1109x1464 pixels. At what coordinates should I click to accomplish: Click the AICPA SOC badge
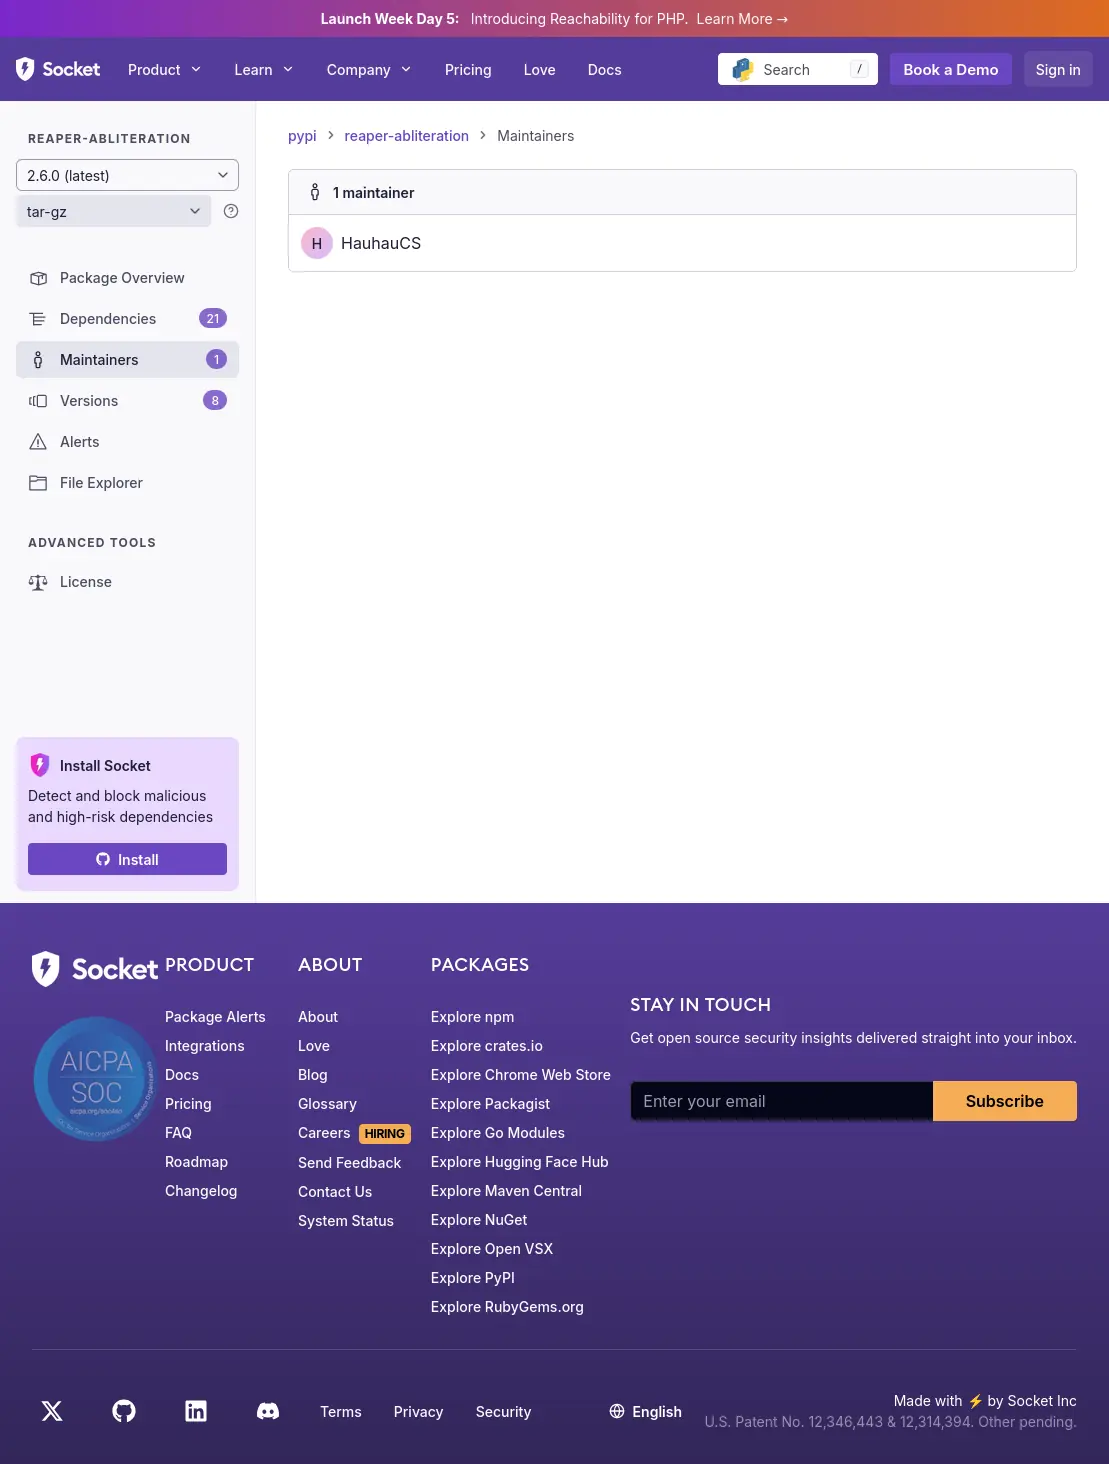point(96,1078)
